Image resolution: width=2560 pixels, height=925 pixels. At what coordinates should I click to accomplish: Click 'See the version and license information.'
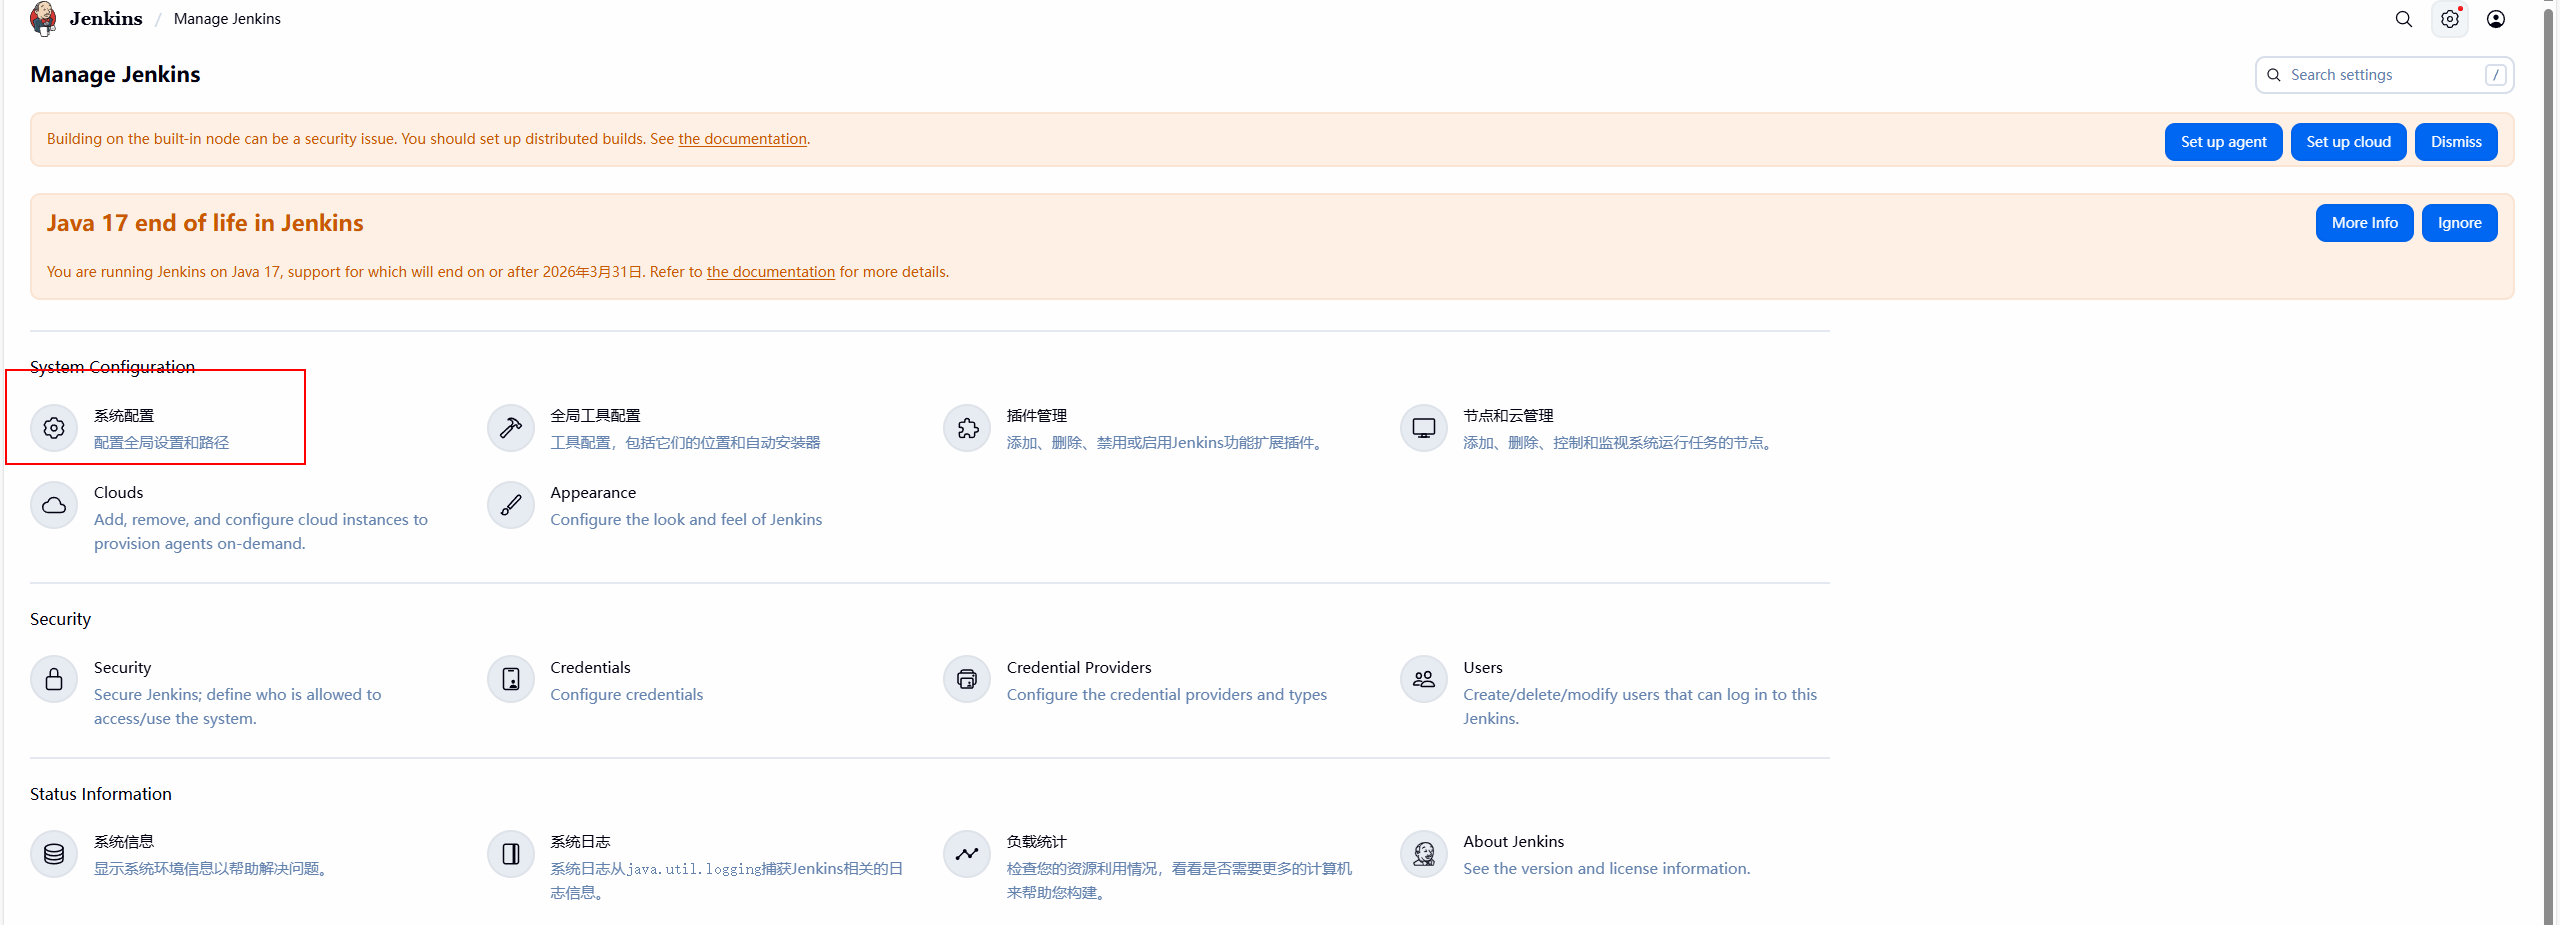click(1607, 868)
